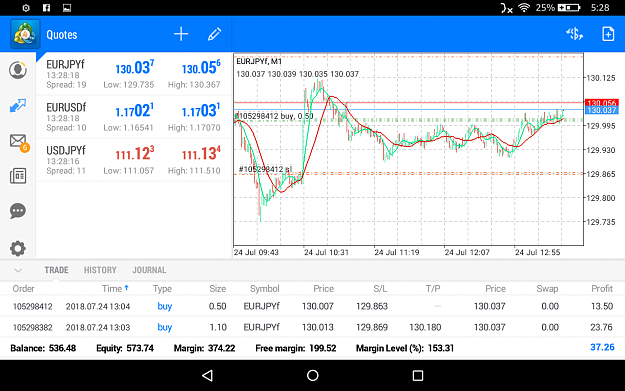This screenshot has height=391, width=625.
Task: Click the Balance 536.48 text
Action: 43,348
